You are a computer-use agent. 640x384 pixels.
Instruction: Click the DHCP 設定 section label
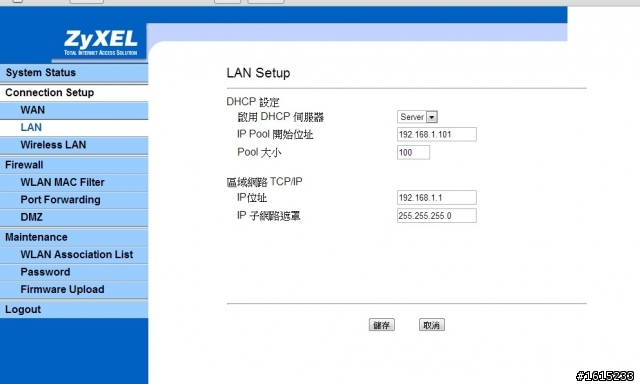253,102
